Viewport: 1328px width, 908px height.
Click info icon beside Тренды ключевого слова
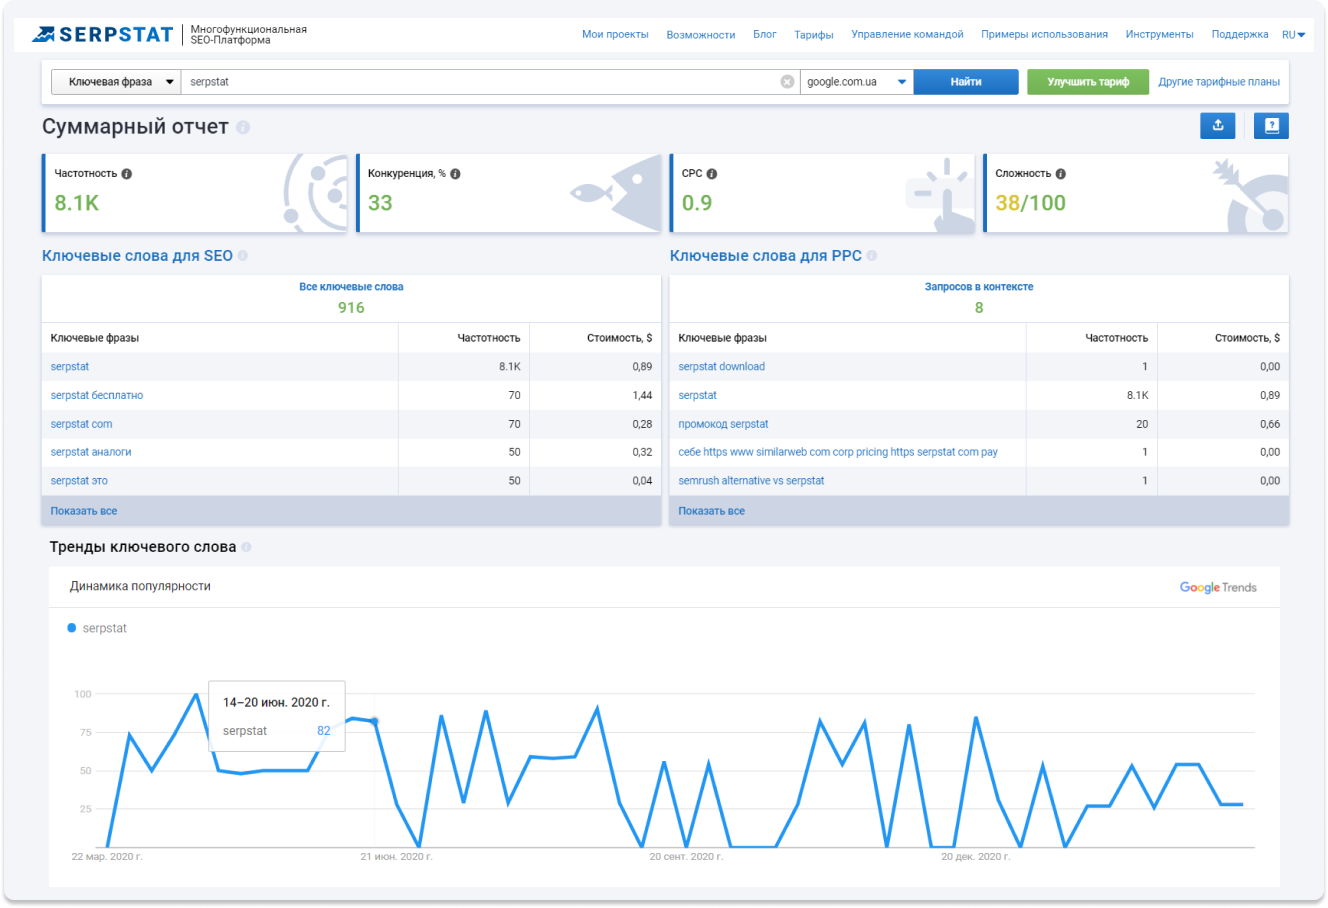tap(247, 547)
